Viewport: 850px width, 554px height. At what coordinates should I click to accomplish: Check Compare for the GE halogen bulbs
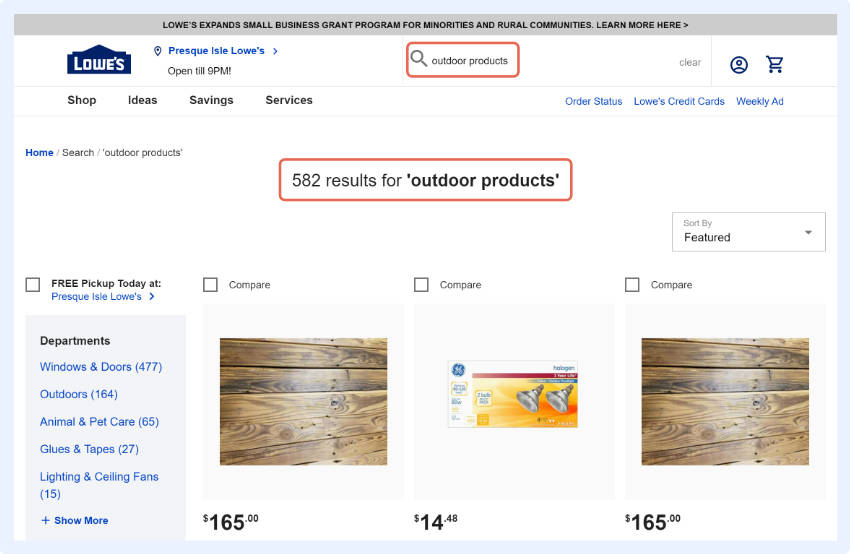[421, 285]
